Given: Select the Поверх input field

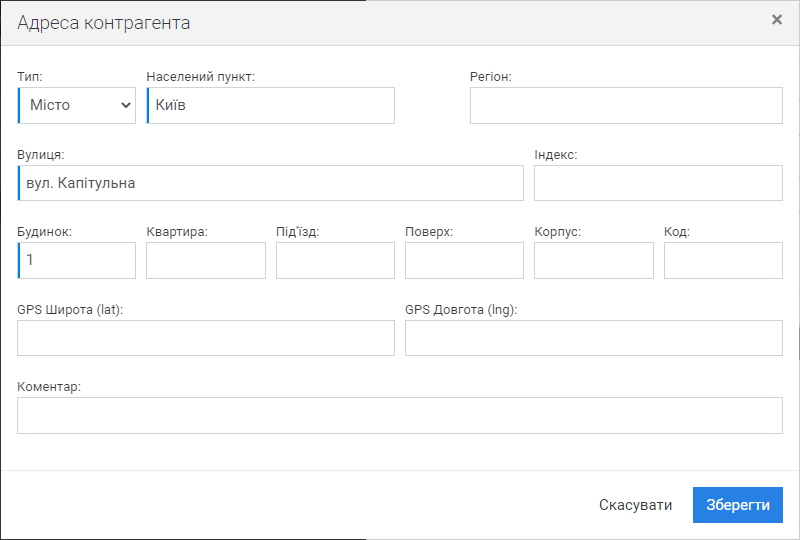Looking at the screenshot, I should pyautogui.click(x=464, y=260).
